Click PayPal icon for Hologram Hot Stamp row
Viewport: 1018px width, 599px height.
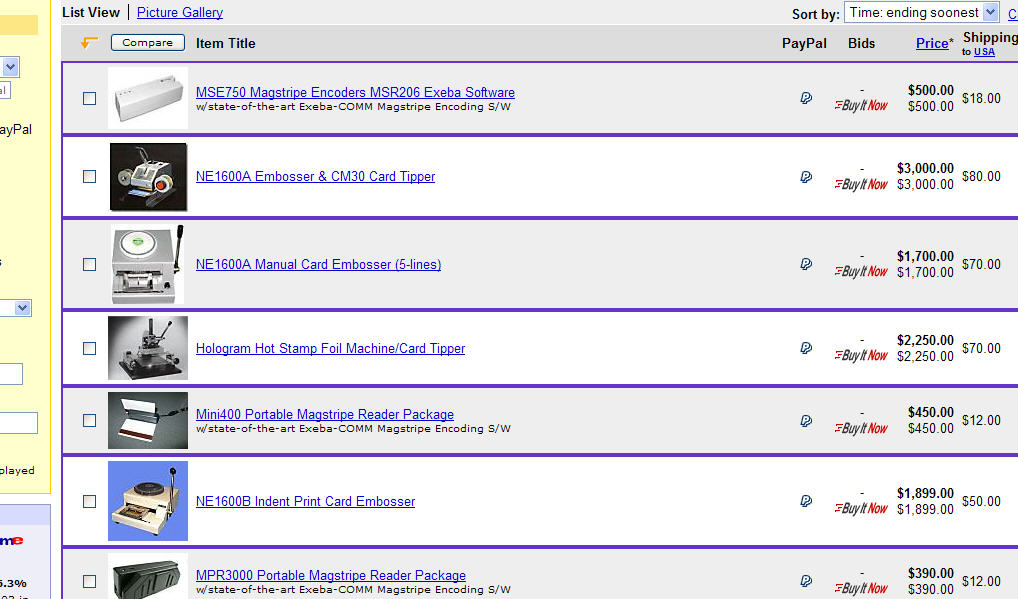(x=806, y=348)
